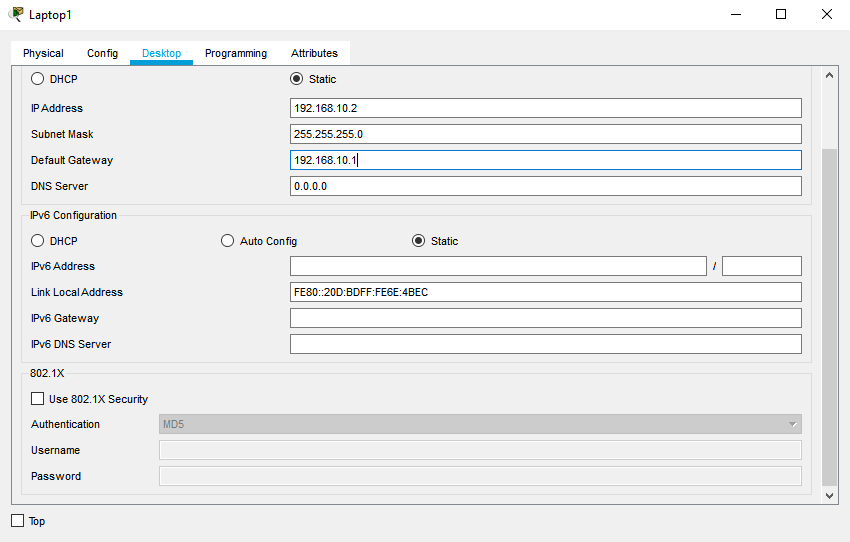The width and height of the screenshot is (850, 542).
Task: Click the IPv6 Configuration group label
Action: [74, 215]
